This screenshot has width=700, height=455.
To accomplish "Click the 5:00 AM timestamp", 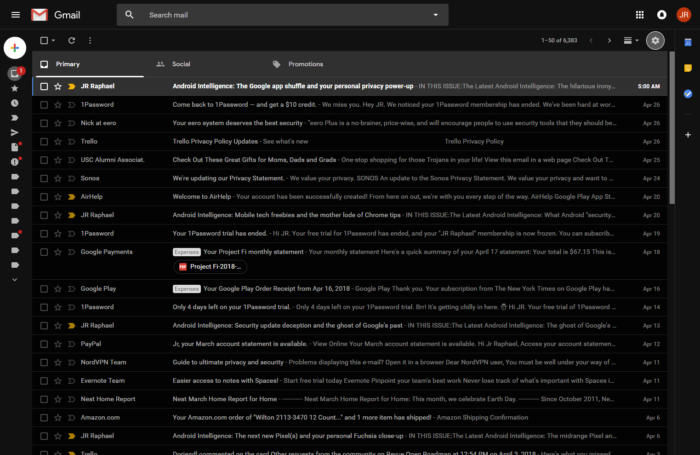I will click(649, 86).
